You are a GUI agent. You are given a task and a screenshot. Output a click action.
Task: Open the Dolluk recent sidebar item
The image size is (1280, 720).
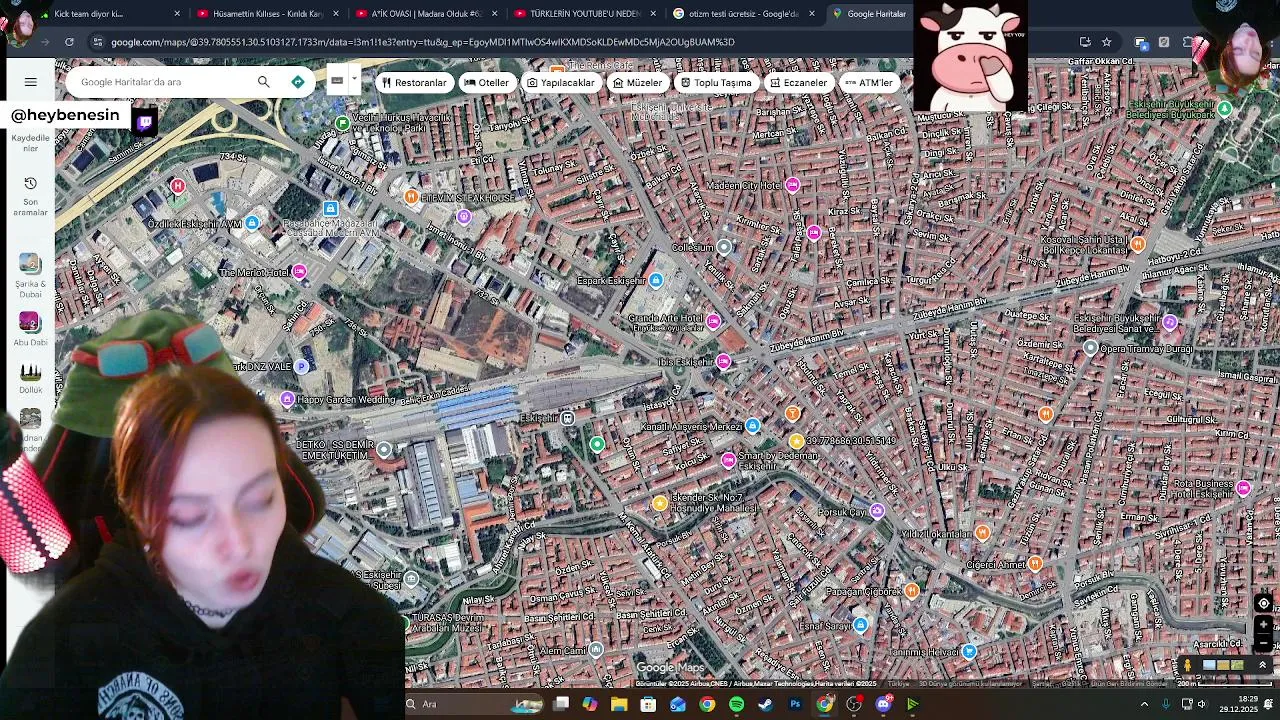(30, 378)
